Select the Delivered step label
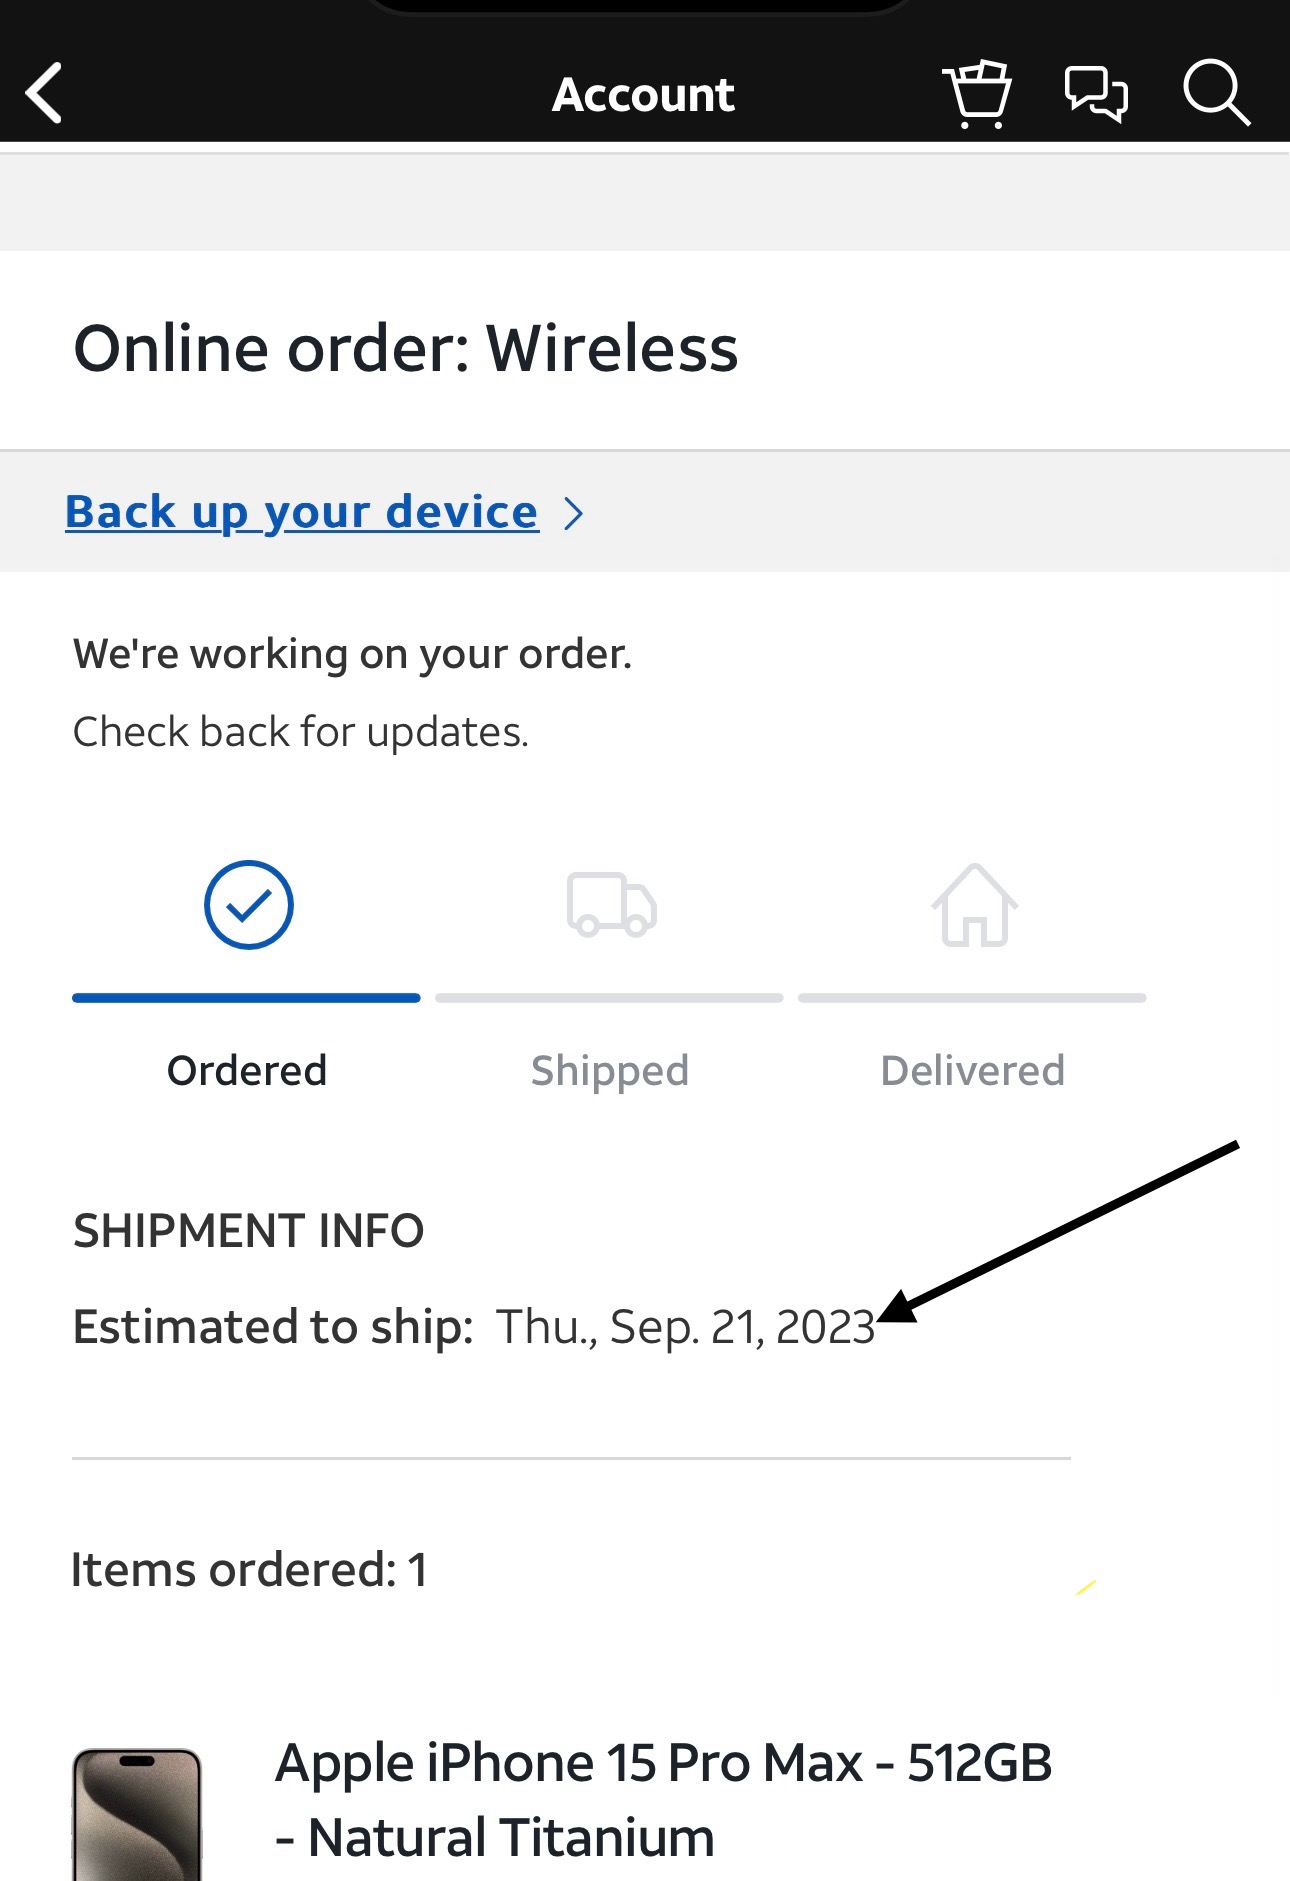 pos(972,1070)
